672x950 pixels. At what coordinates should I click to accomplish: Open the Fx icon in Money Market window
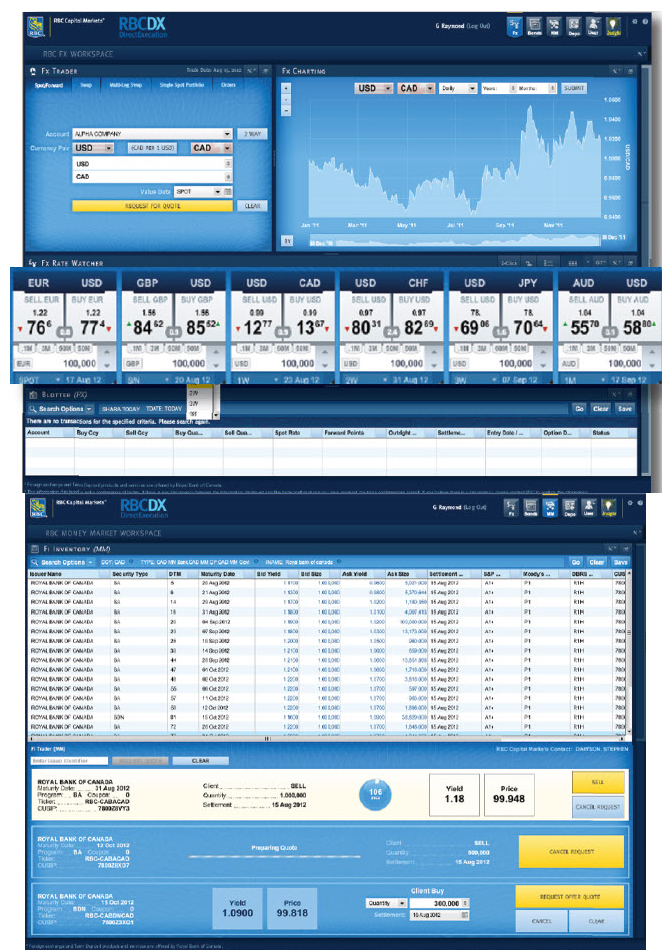(x=511, y=508)
